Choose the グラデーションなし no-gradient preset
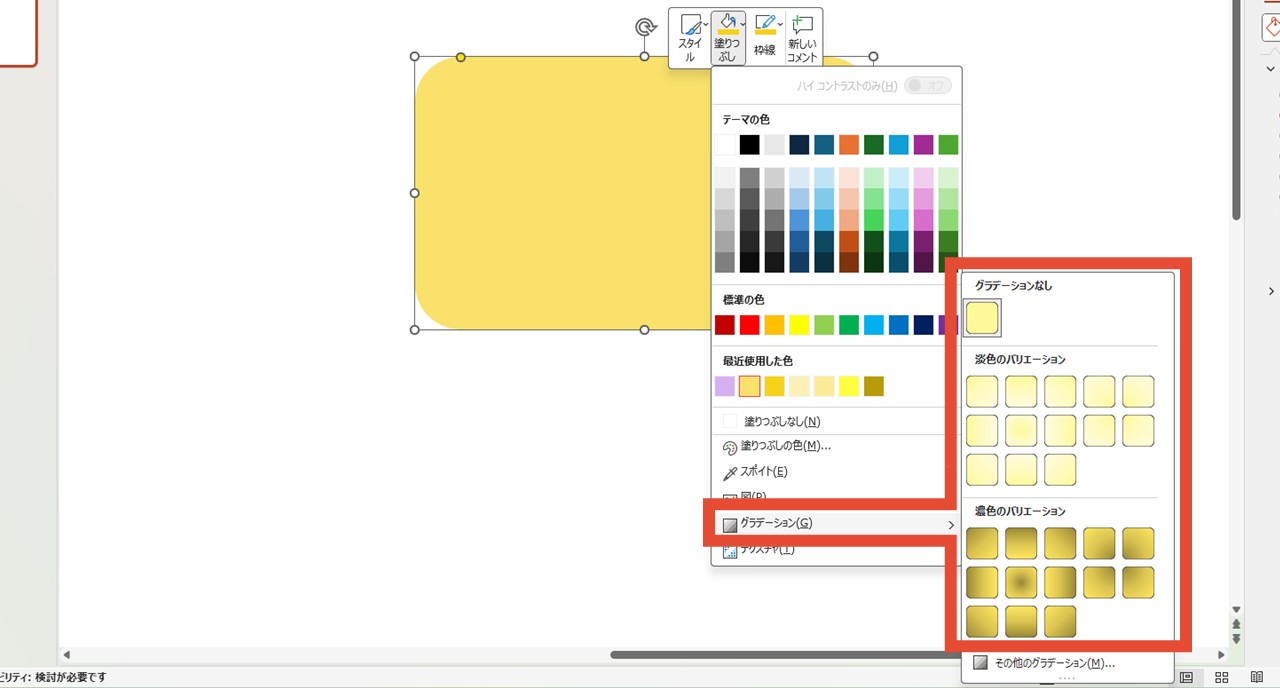Screen dimensions: 1280x688 point(982,319)
